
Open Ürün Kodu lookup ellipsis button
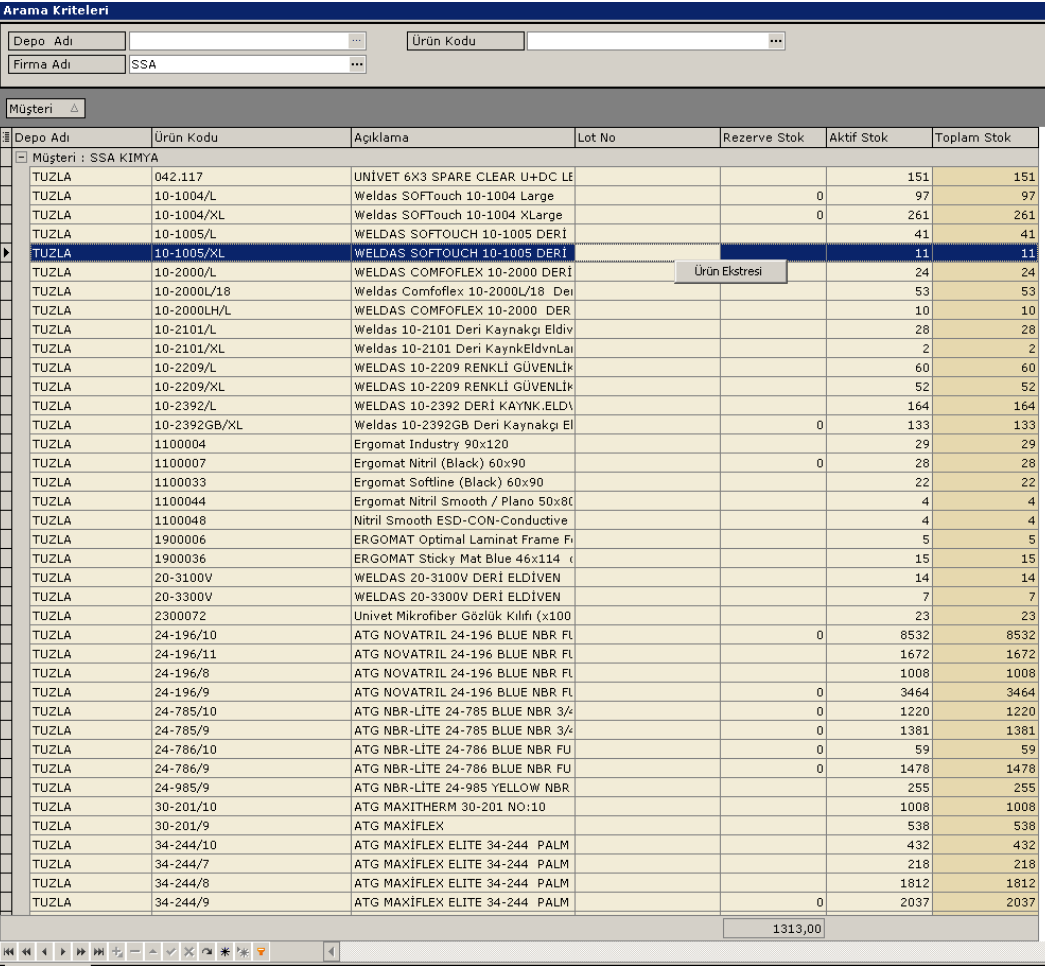pyautogui.click(x=775, y=41)
